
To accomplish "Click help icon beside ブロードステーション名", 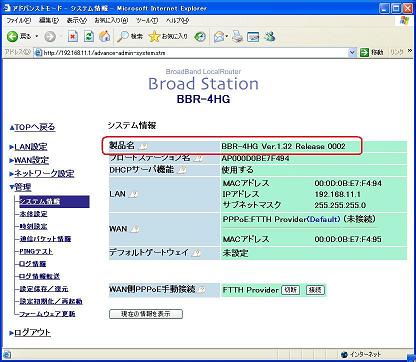I will (198, 158).
